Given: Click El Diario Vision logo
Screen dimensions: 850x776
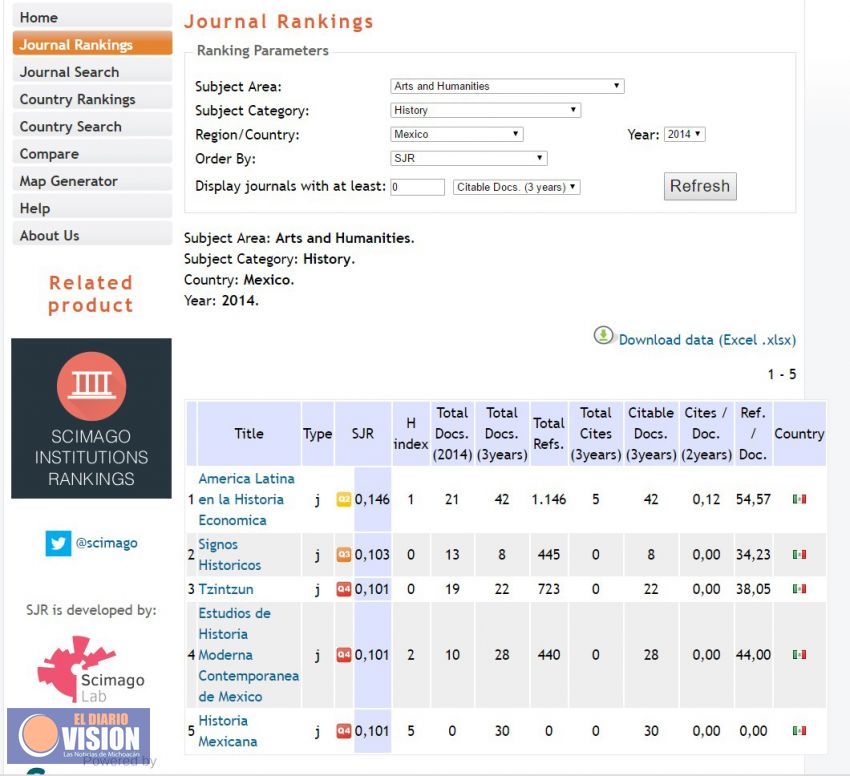Looking at the screenshot, I should click(79, 735).
